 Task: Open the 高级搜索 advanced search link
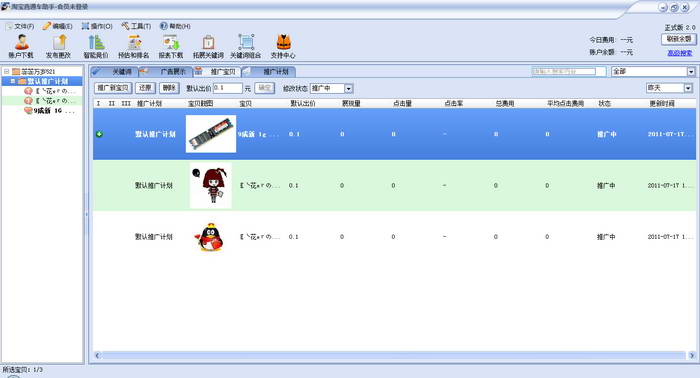(679, 53)
